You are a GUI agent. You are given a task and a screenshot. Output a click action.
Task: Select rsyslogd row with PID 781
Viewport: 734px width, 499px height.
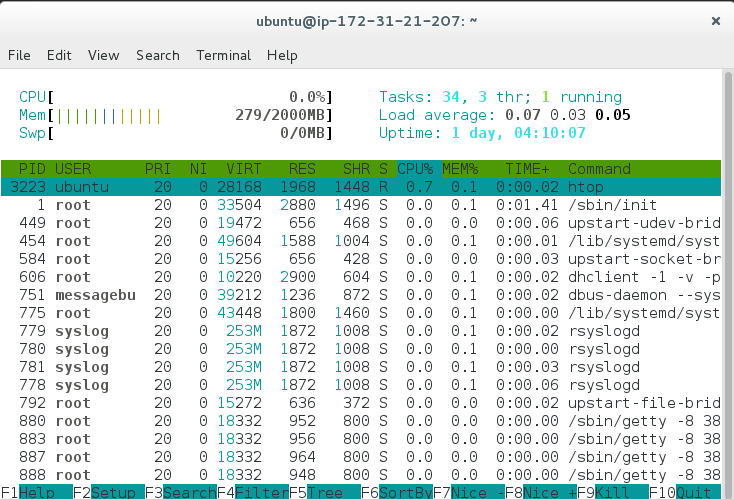(x=361, y=367)
